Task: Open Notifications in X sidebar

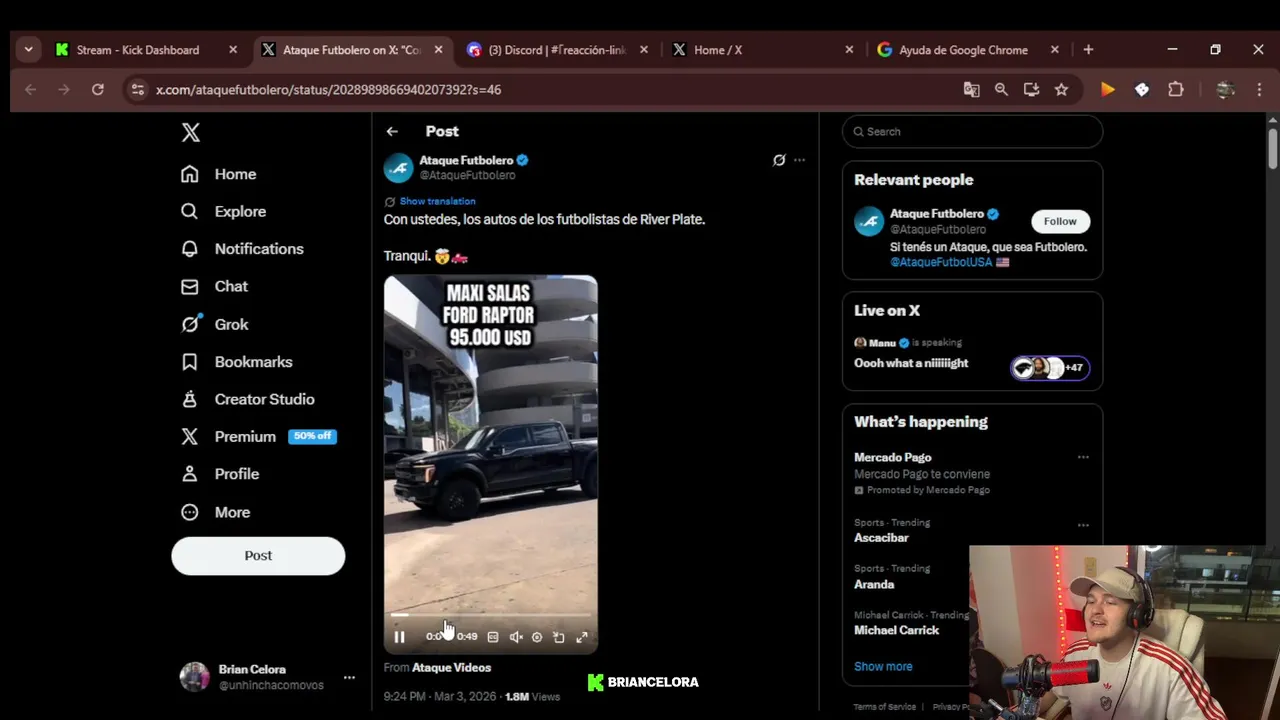Action: (x=241, y=249)
